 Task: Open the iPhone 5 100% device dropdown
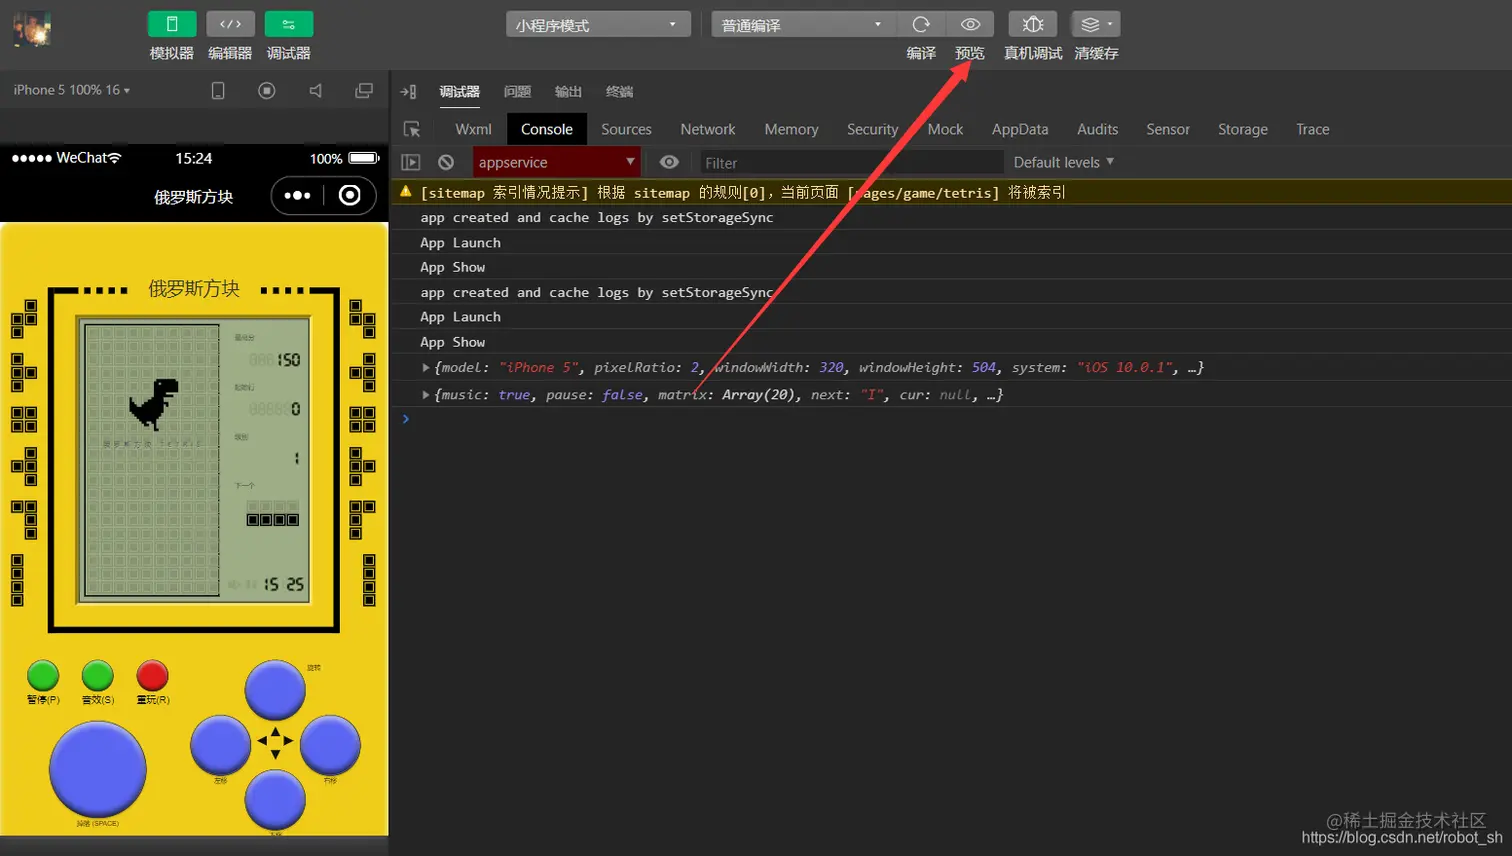click(x=72, y=90)
